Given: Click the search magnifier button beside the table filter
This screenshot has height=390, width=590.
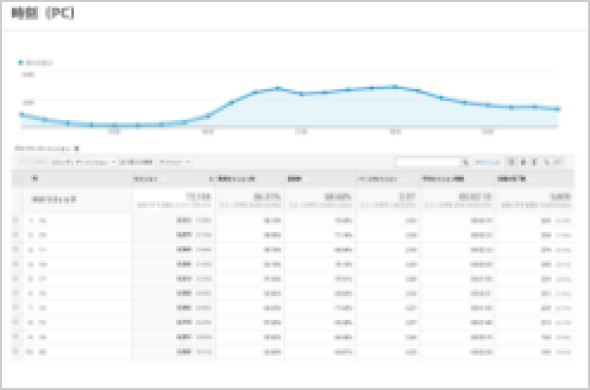Looking at the screenshot, I should click(466, 162).
